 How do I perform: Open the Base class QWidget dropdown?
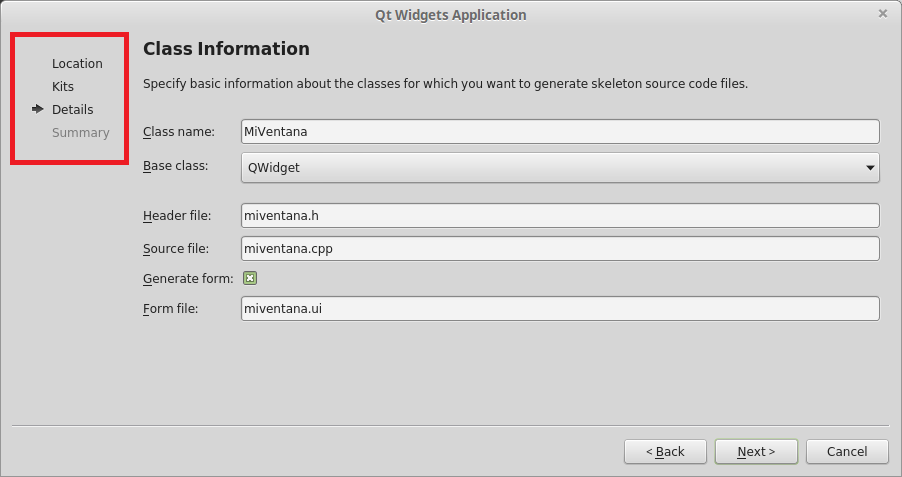point(560,168)
